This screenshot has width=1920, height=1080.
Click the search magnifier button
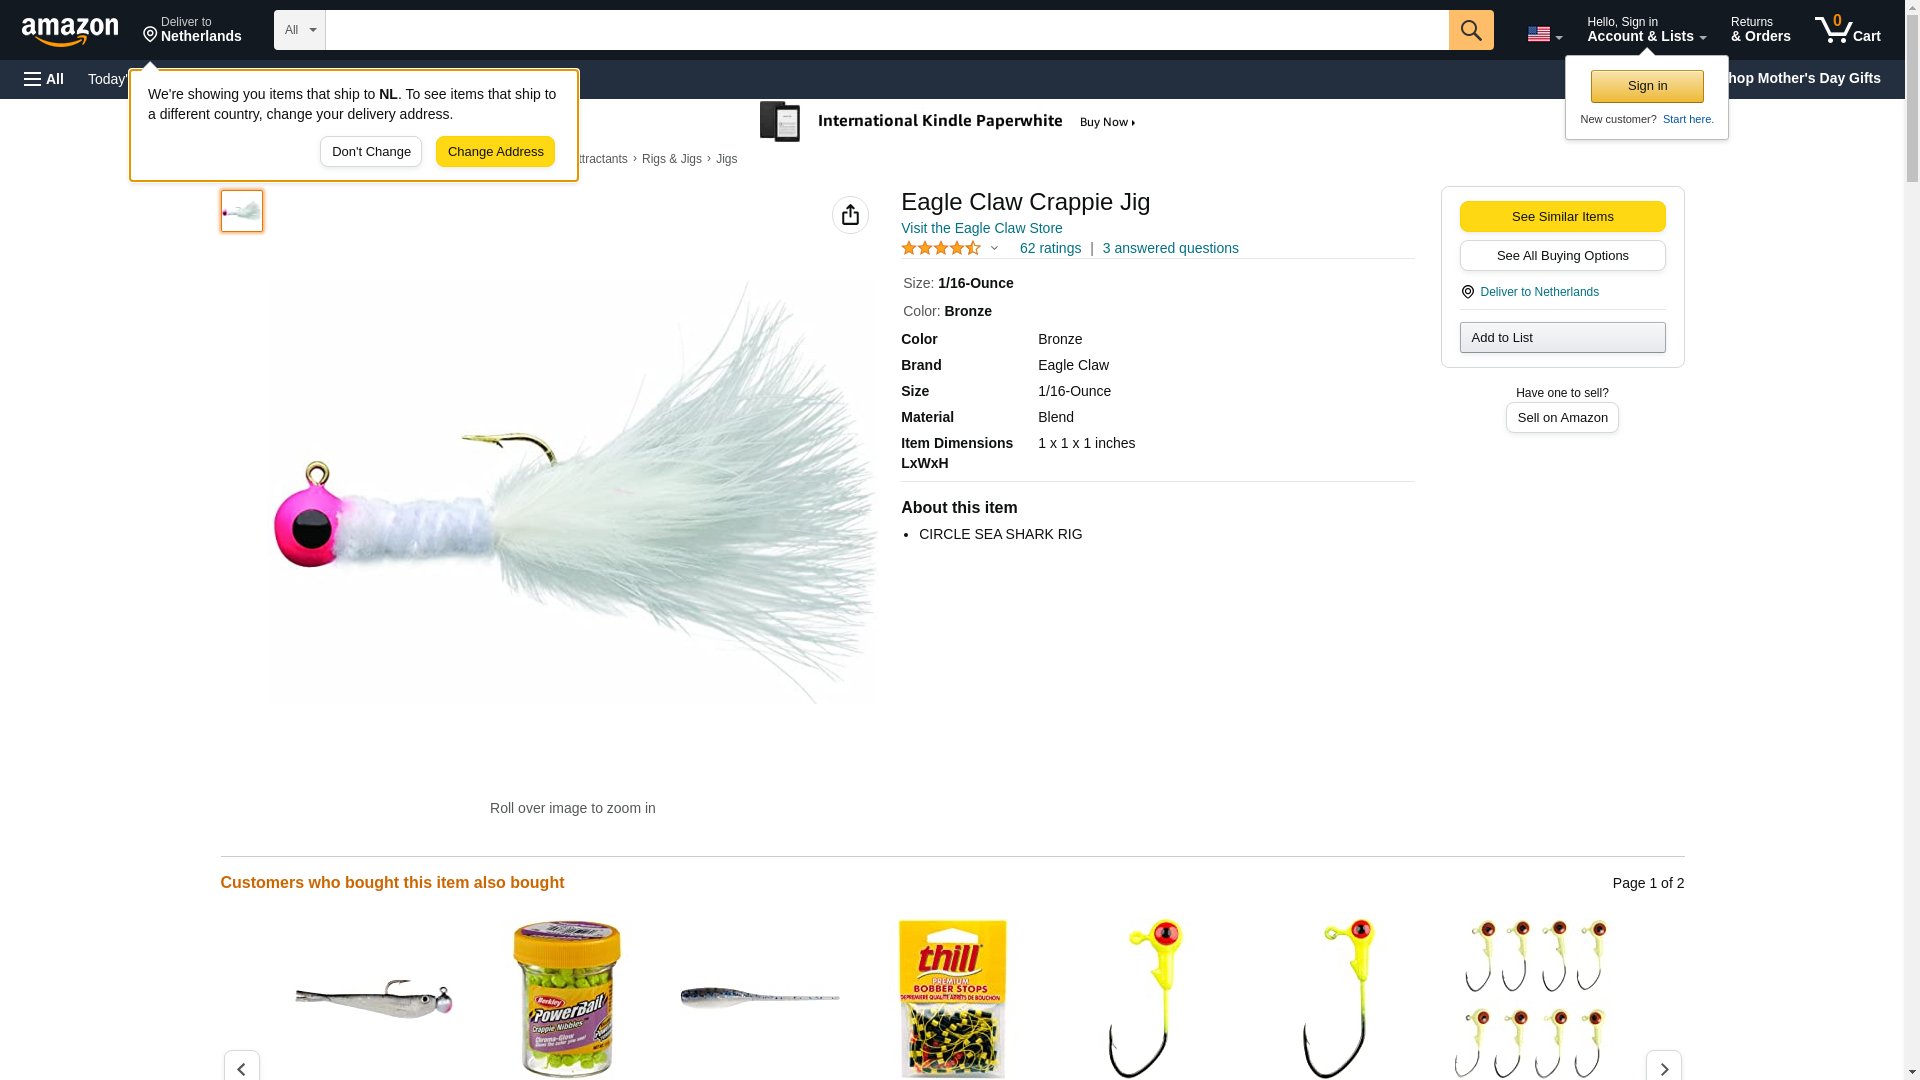[1470, 30]
